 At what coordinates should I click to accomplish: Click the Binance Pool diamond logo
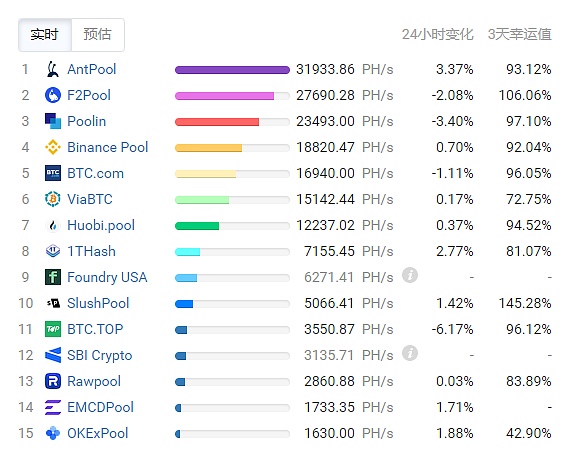53,147
